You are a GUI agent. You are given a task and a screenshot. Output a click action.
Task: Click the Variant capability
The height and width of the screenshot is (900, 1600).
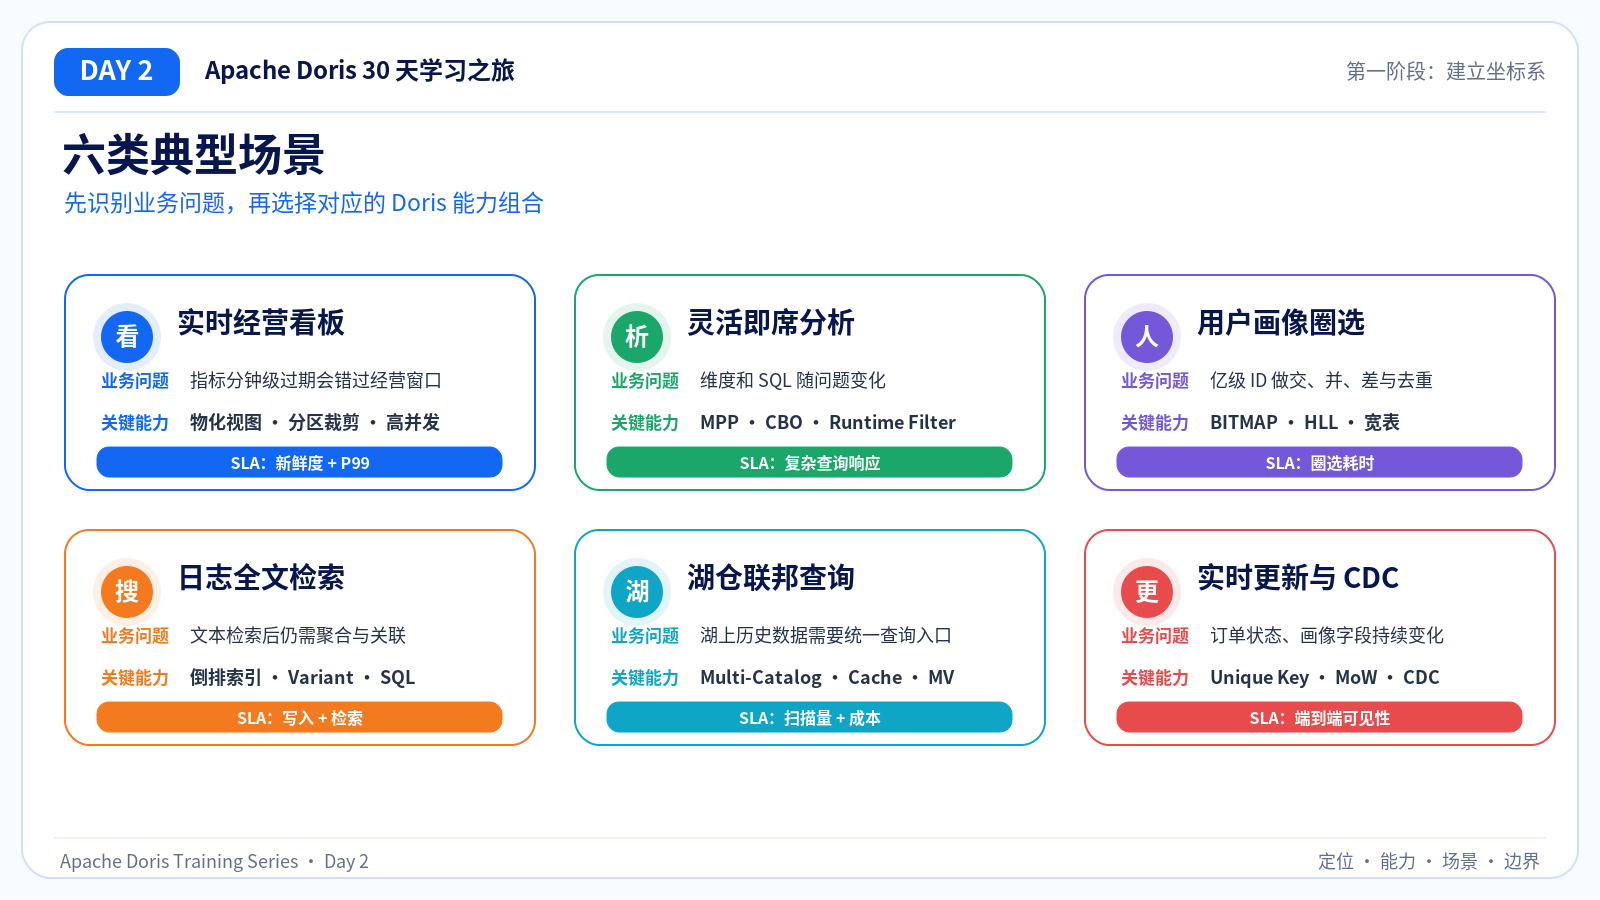(x=321, y=678)
